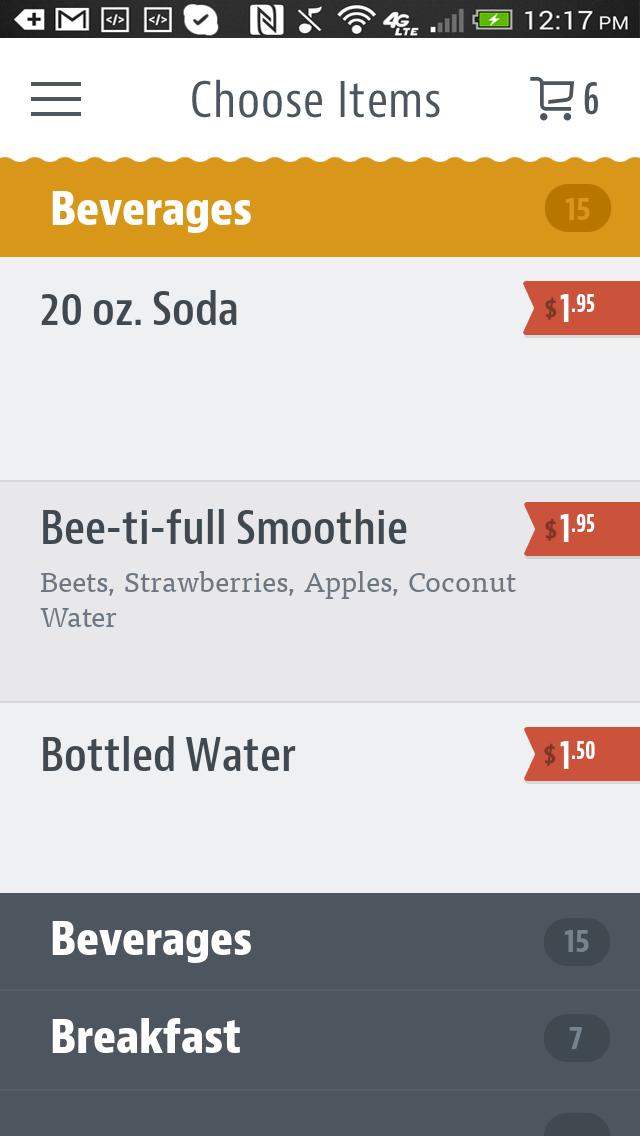
Task: Tap the Bottled Water $1.50 price tag
Action: 582,754
